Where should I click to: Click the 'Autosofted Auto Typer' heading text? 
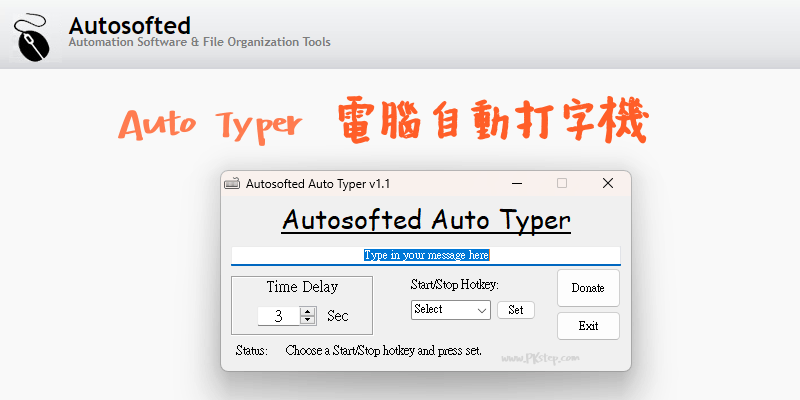[426, 220]
